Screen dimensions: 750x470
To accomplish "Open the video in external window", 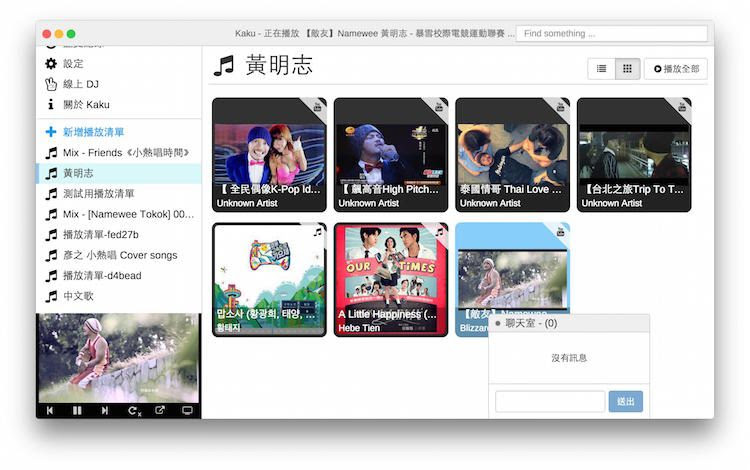I will [160, 410].
